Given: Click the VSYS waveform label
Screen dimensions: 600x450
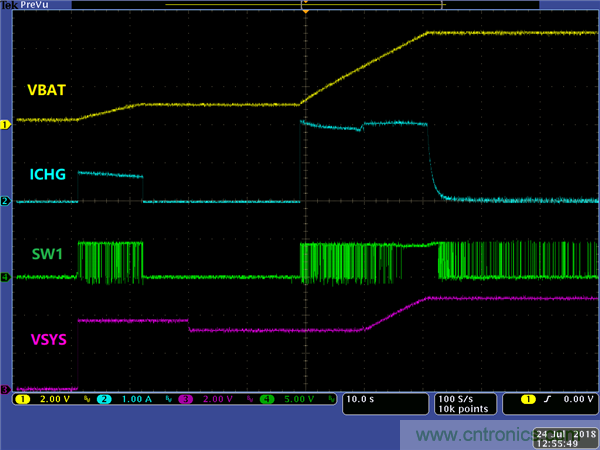Looking at the screenshot, I should (47, 340).
